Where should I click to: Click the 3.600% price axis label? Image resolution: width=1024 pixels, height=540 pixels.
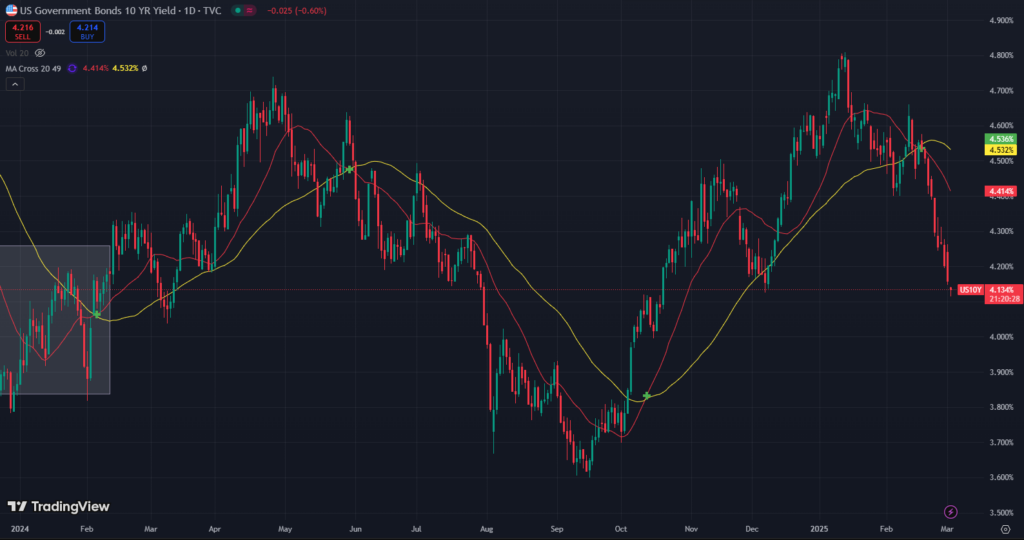point(1001,477)
